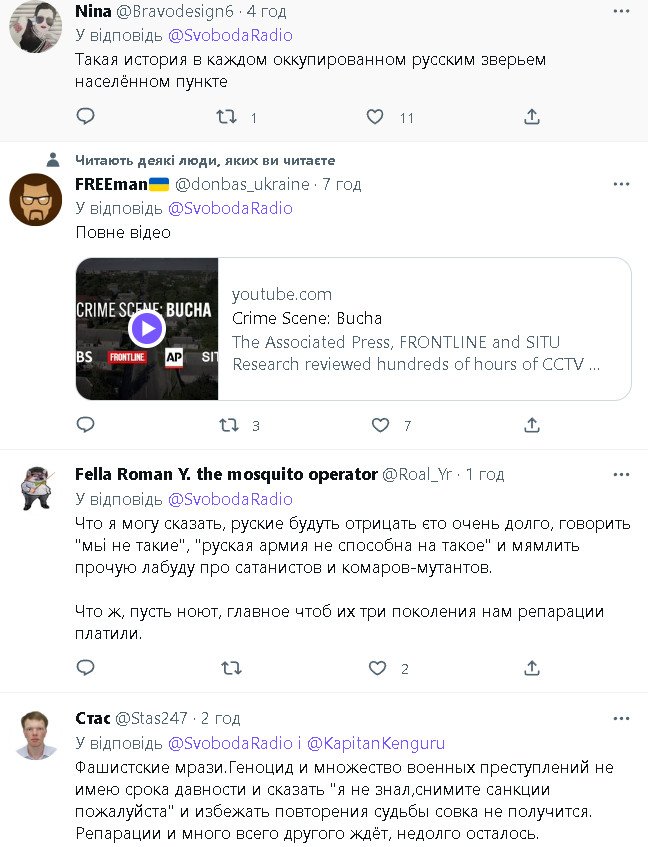Open FREEman's profile avatar
The height and width of the screenshot is (847, 648).
tap(35, 200)
